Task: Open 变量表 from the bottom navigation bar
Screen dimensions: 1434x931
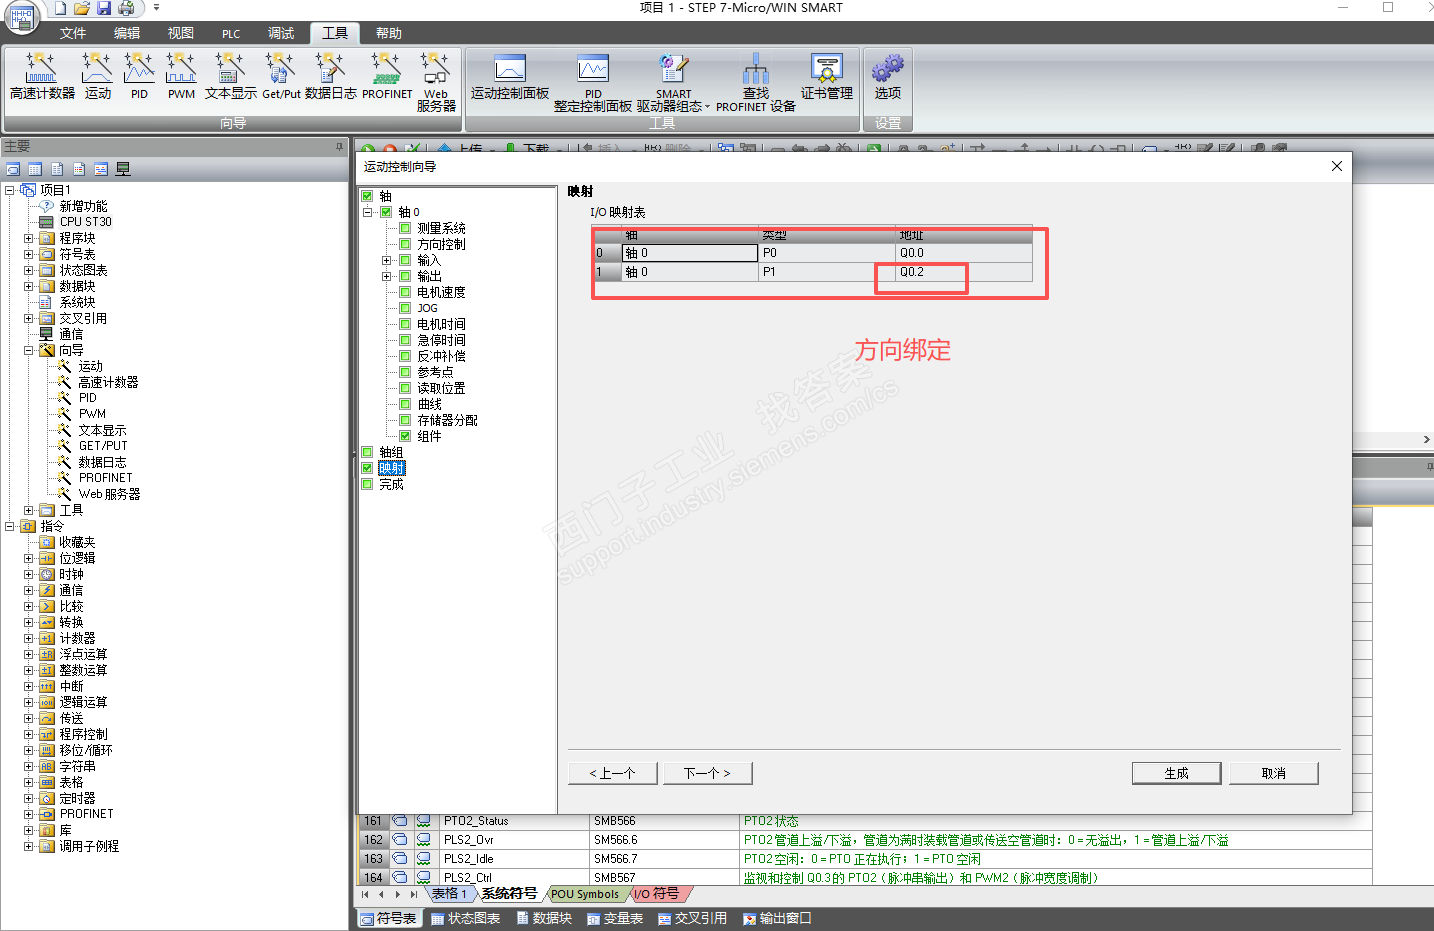Action: coord(615,918)
